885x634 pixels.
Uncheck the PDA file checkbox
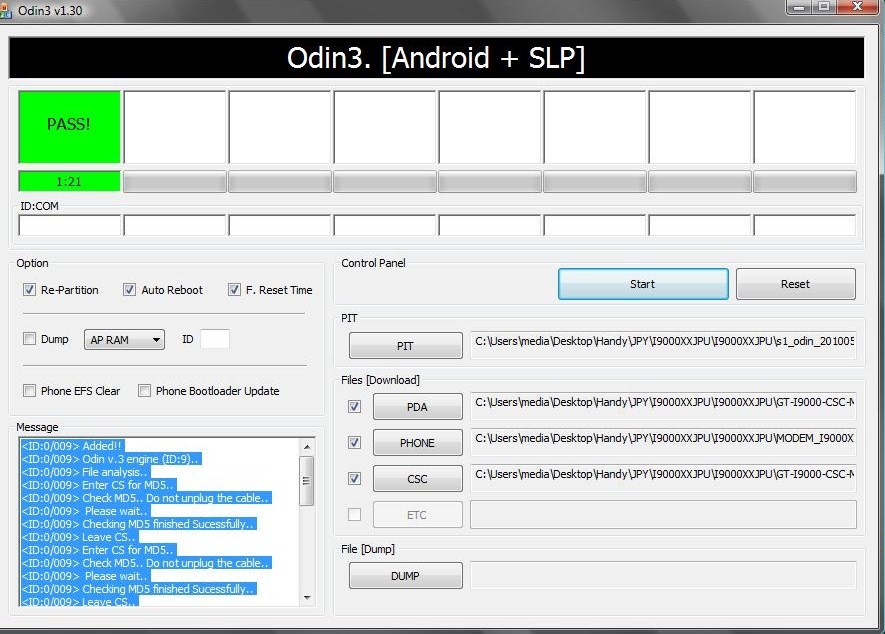[x=354, y=406]
